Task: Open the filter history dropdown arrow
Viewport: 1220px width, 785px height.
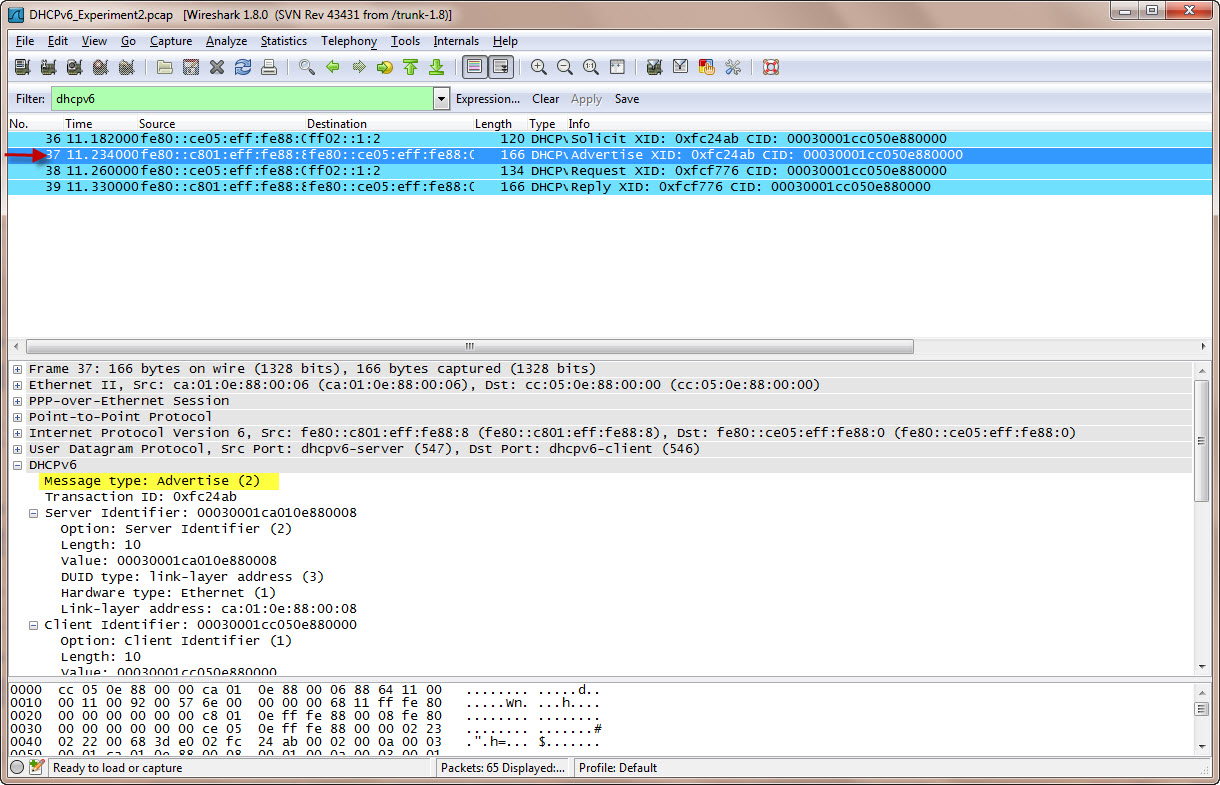Action: tap(441, 99)
